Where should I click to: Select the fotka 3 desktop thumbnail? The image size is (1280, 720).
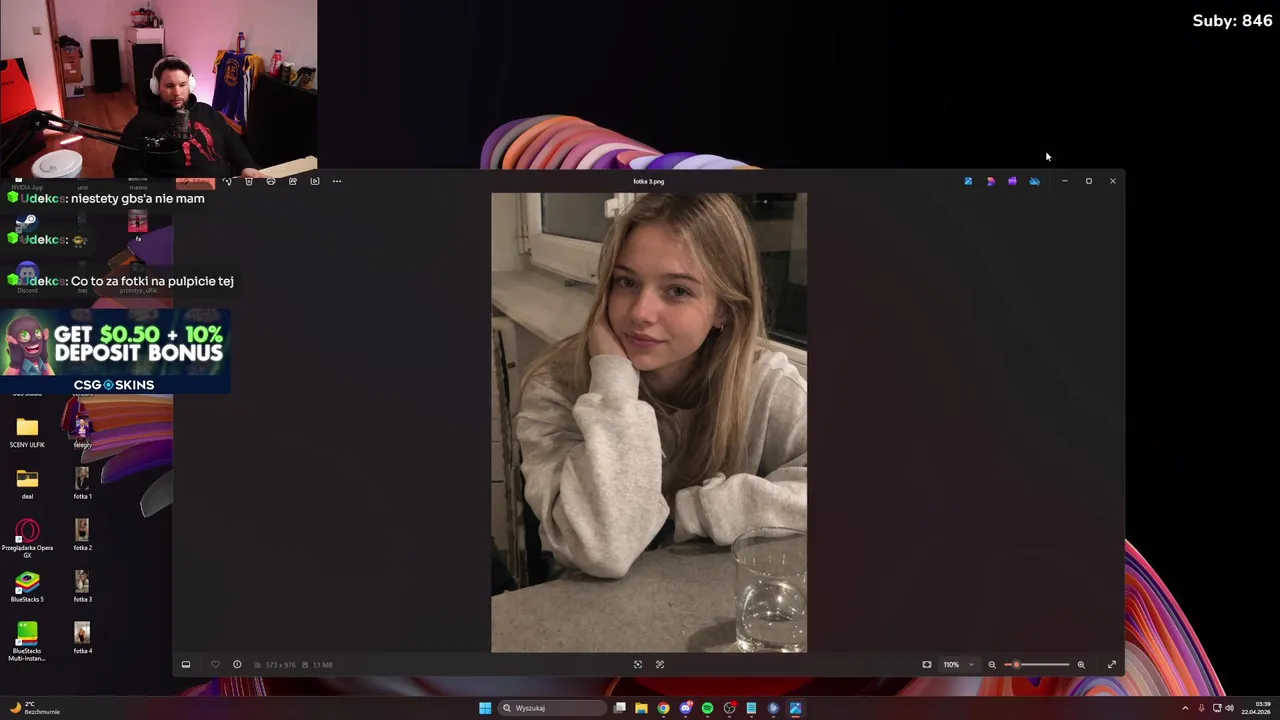tap(82, 587)
